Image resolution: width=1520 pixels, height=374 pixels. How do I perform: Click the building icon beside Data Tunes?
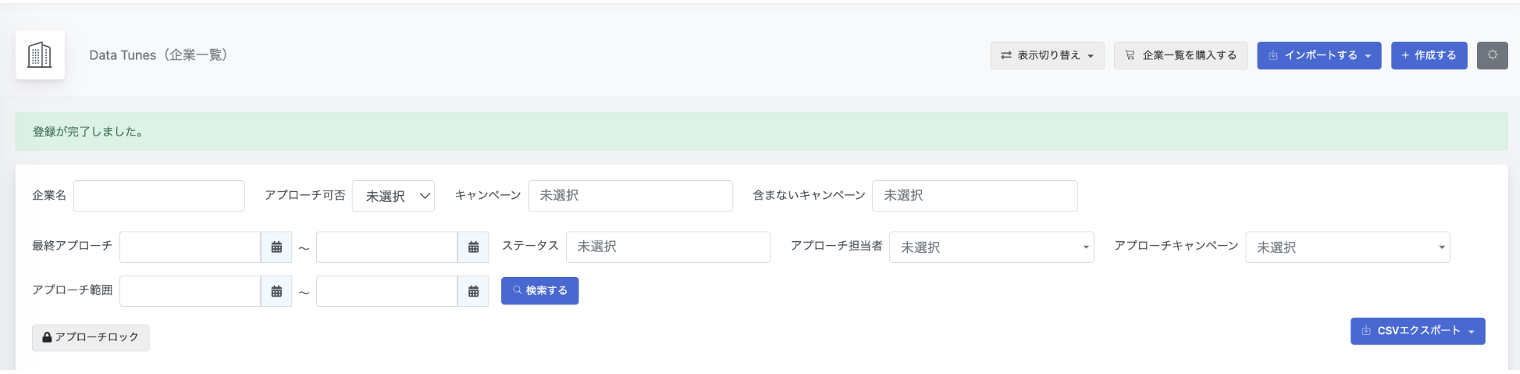coord(40,55)
